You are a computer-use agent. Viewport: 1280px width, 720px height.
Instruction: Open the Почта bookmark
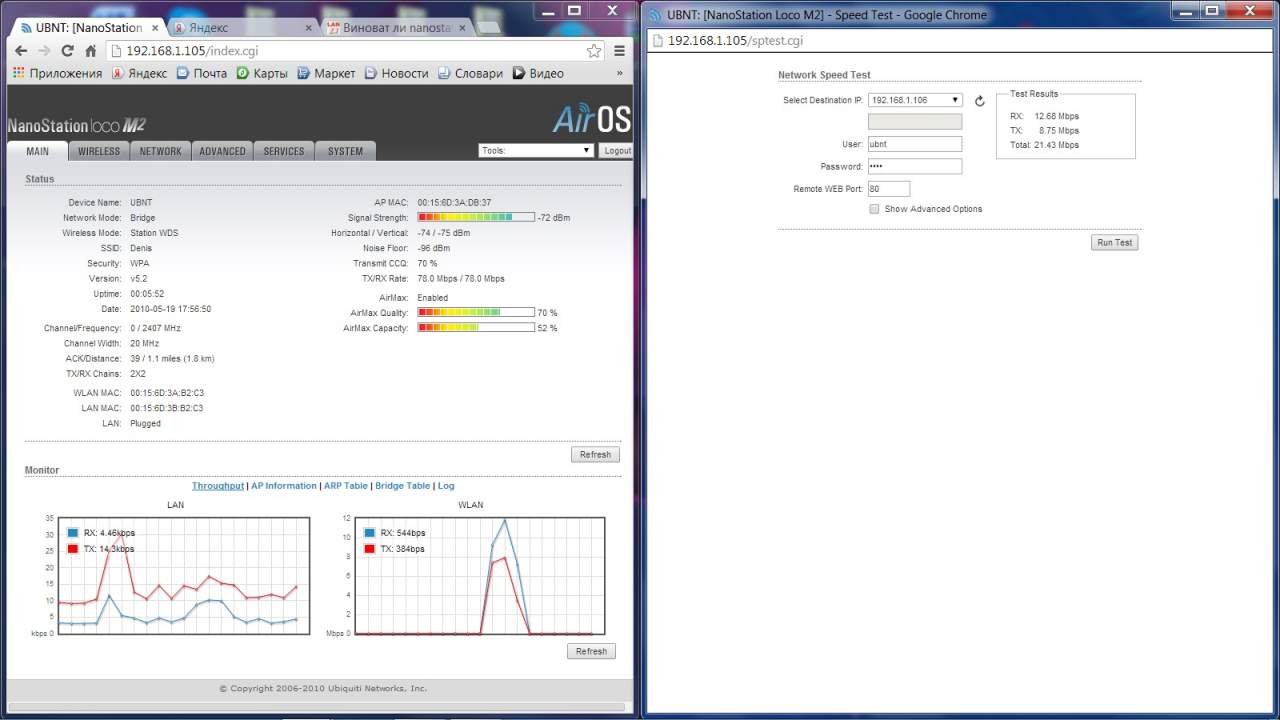point(201,73)
